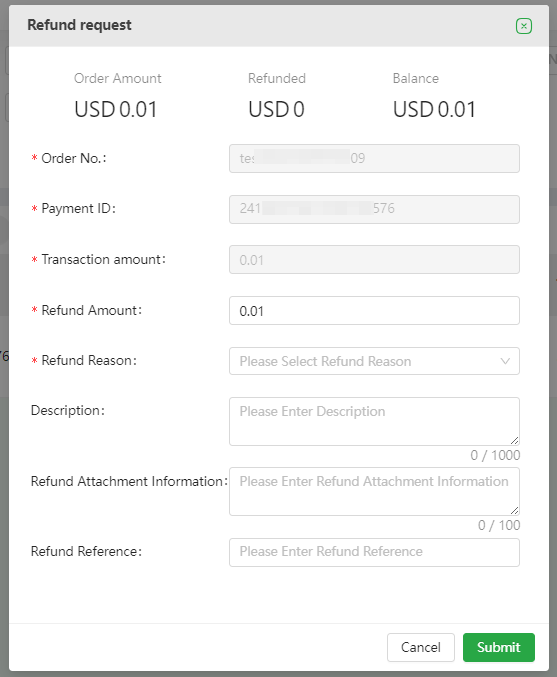
Task: Click the disabled Order No. field
Action: click(374, 158)
